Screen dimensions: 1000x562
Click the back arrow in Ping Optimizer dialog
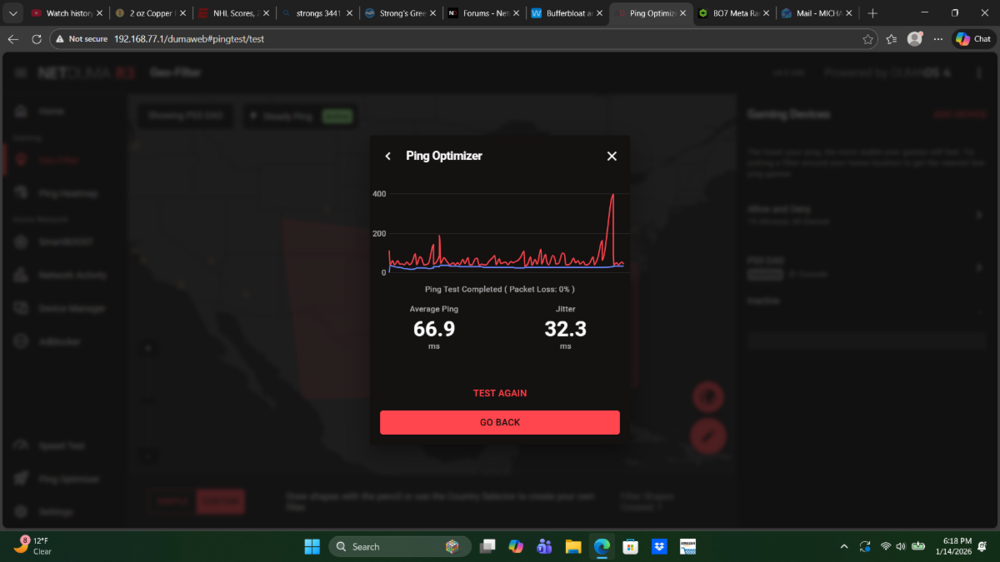(388, 156)
